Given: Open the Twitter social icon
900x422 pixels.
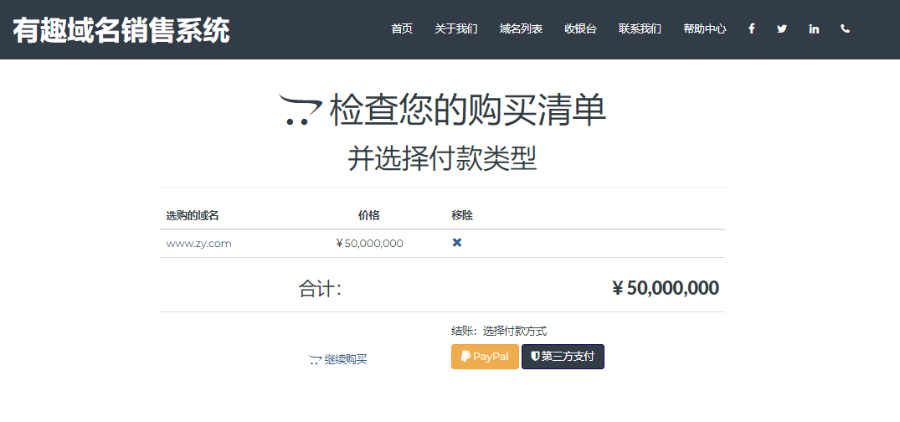Looking at the screenshot, I should [782, 29].
